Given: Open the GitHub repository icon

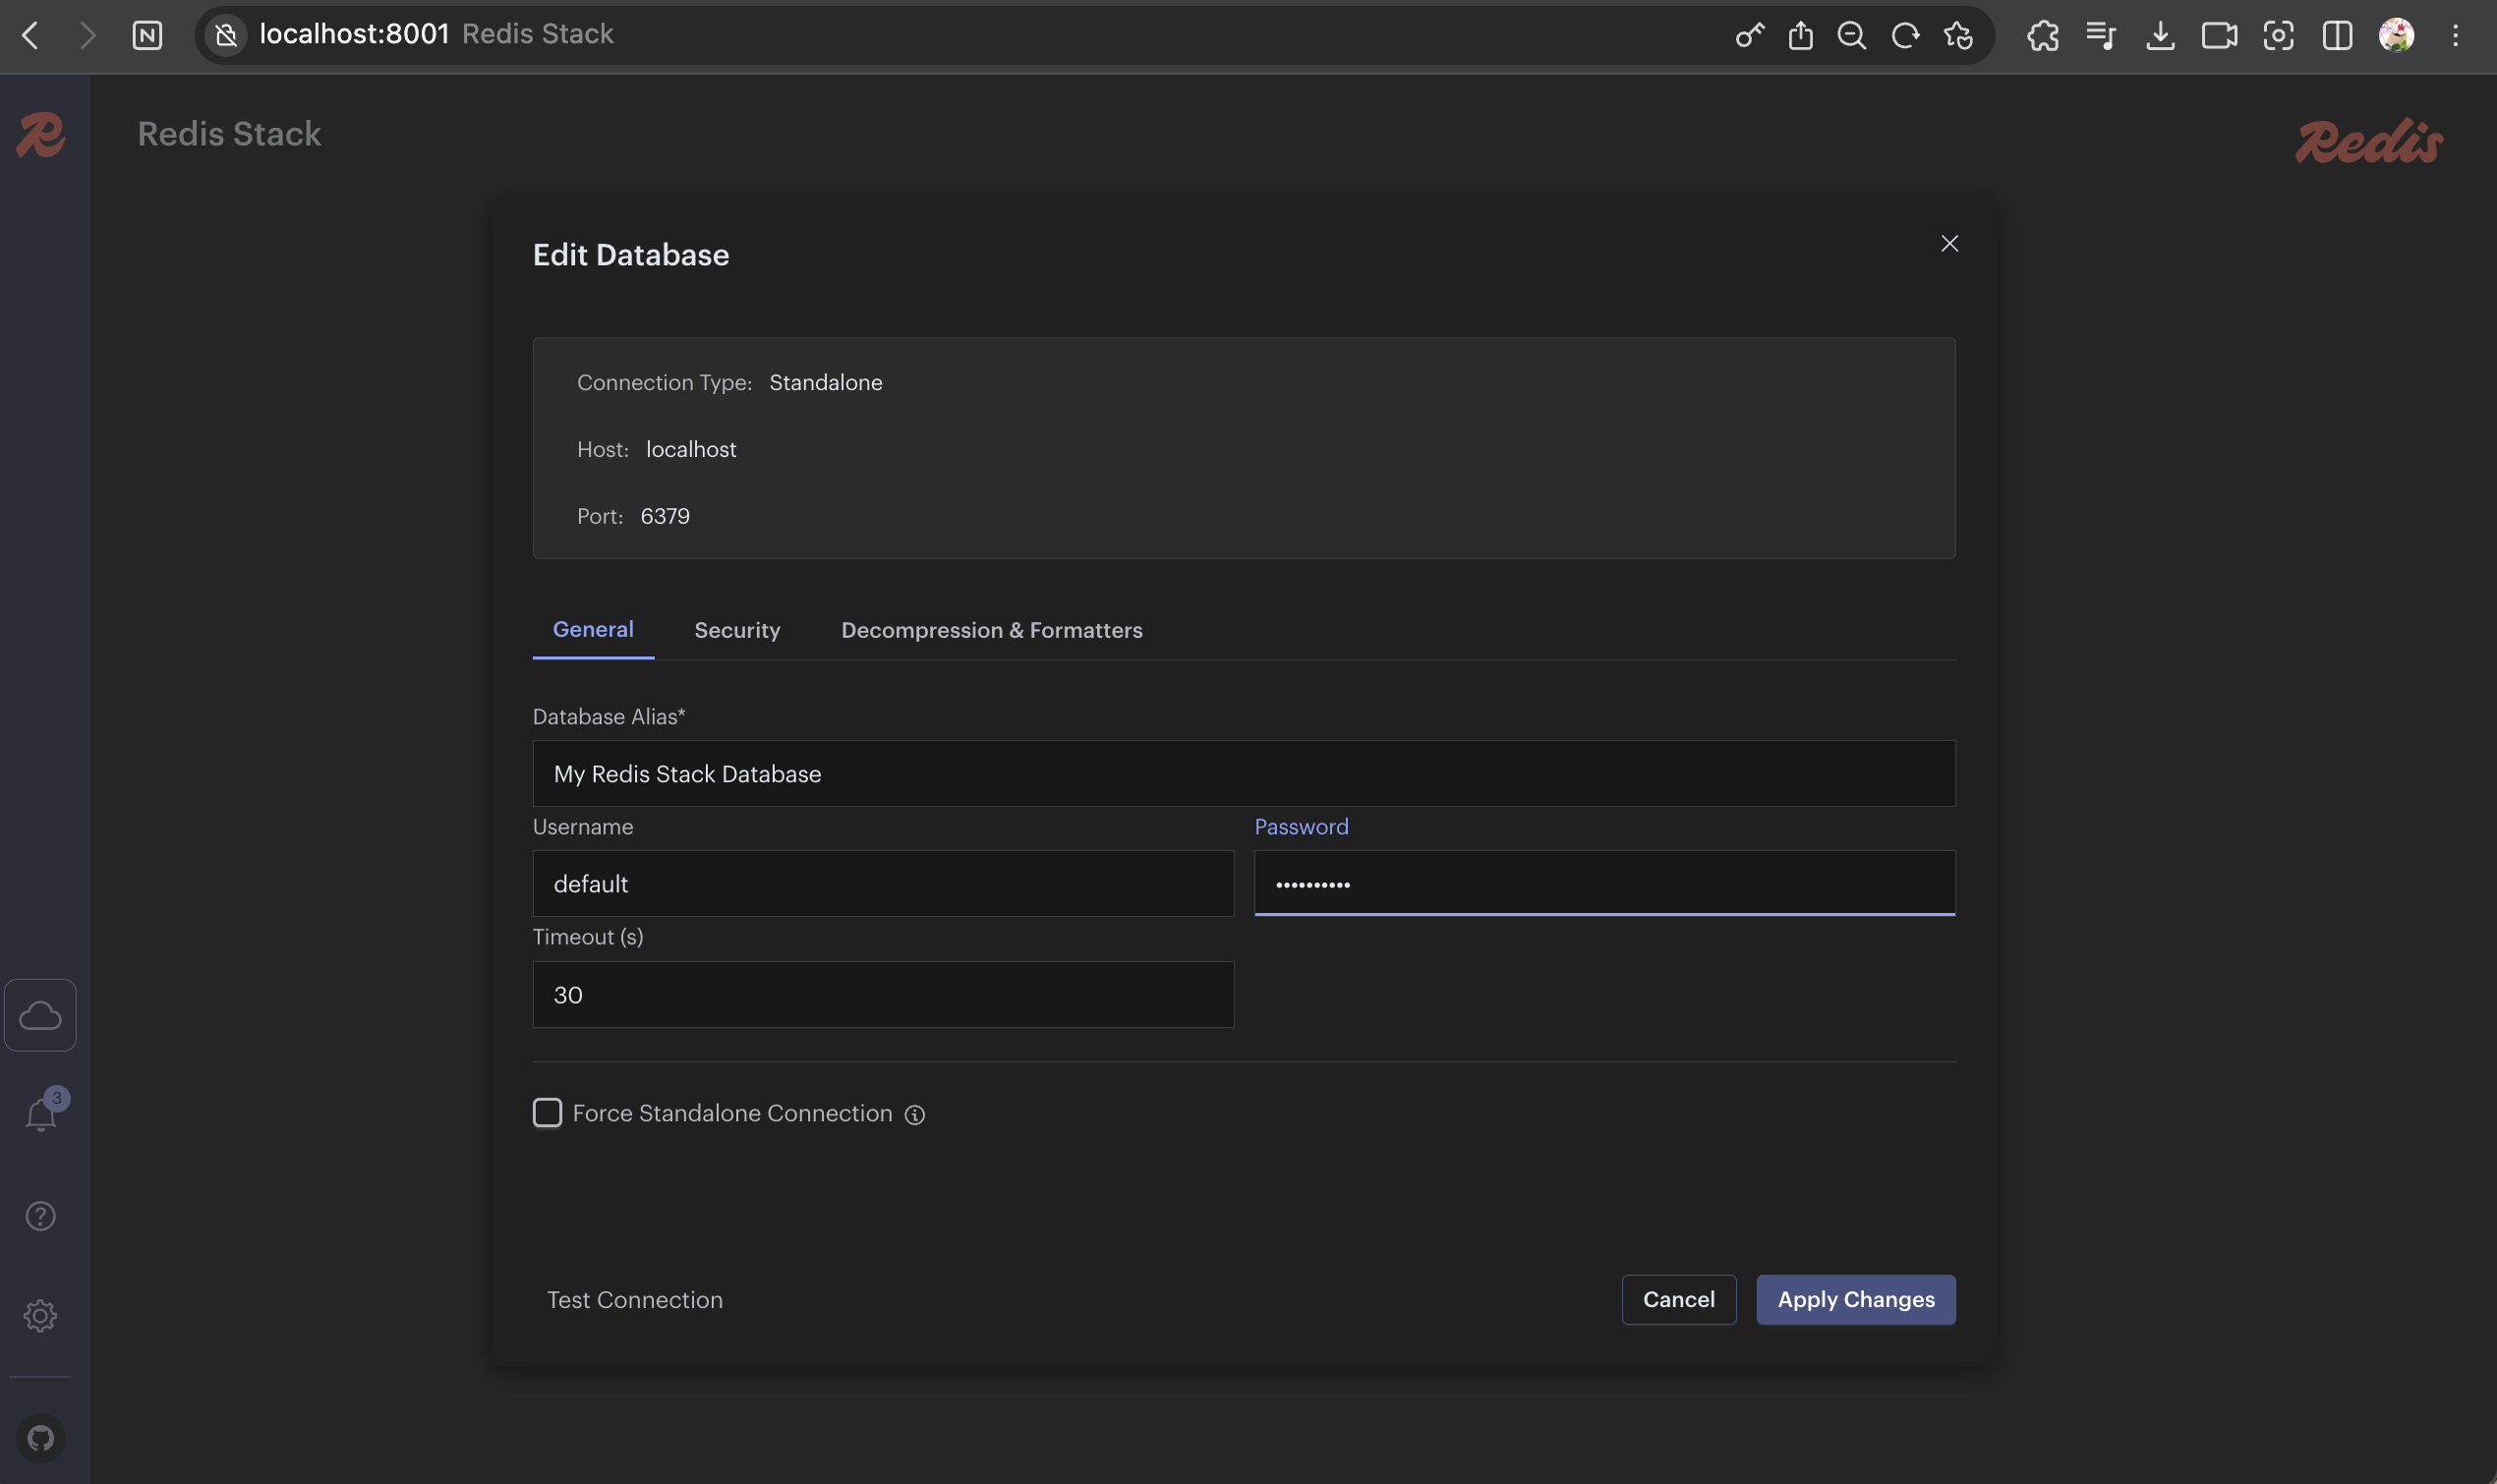Looking at the screenshot, I should point(40,1438).
